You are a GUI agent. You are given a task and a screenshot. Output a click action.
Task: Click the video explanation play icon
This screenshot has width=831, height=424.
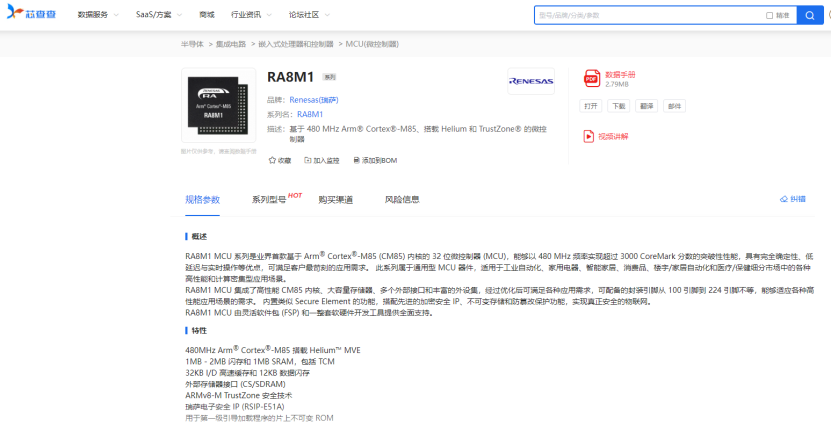click(x=588, y=136)
